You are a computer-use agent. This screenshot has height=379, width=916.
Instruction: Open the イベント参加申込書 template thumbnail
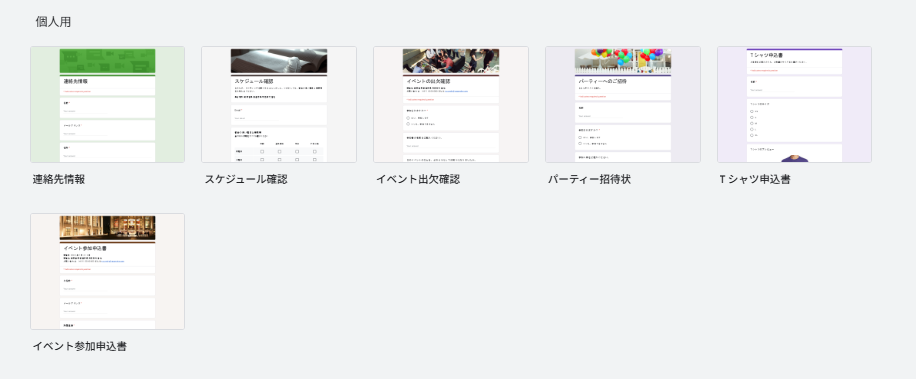[107, 272]
